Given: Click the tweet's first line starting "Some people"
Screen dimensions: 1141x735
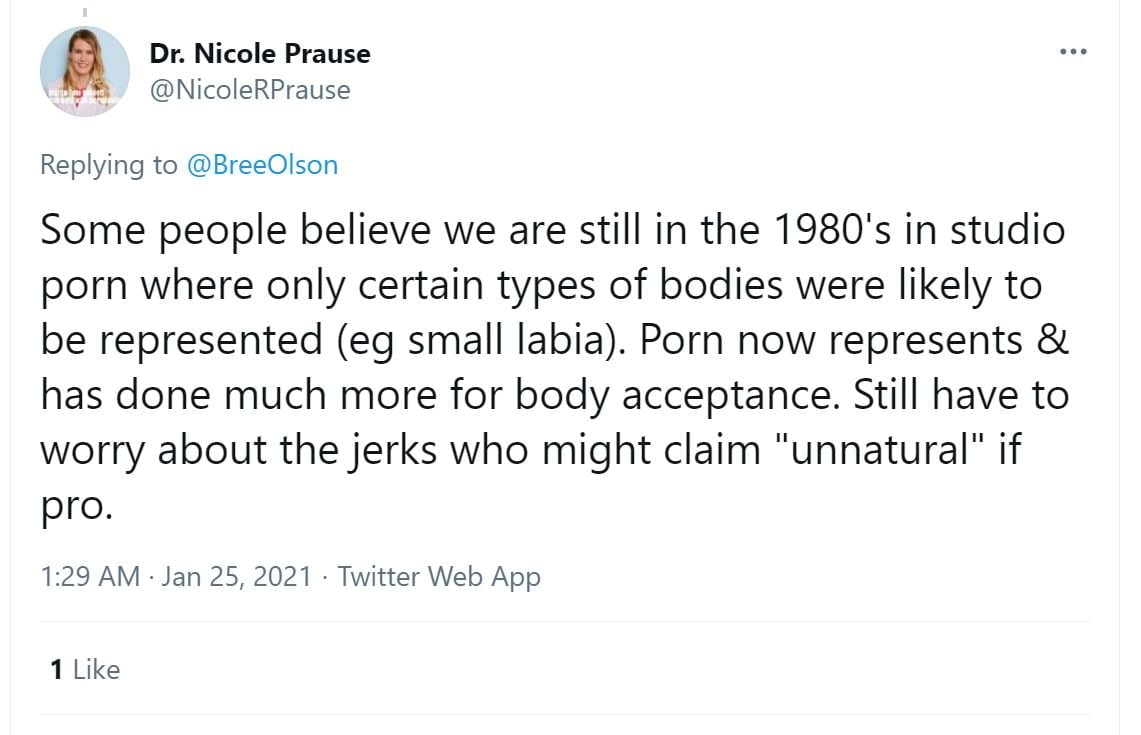Looking at the screenshot, I should click(x=552, y=231).
